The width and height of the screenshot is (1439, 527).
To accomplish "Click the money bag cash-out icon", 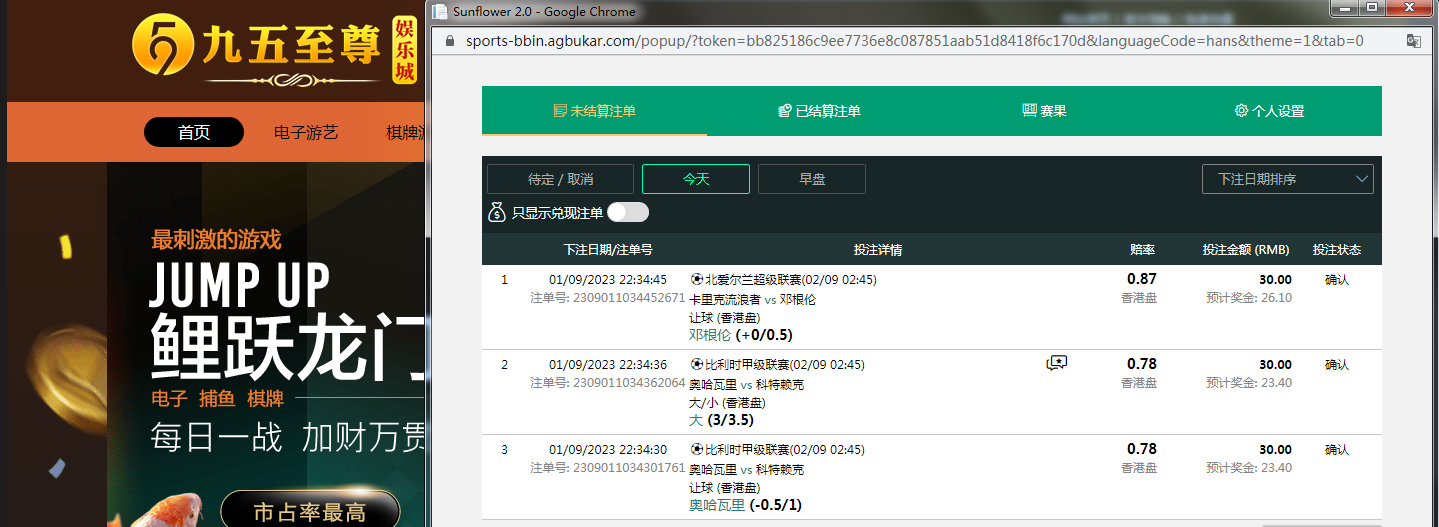I will [x=497, y=212].
